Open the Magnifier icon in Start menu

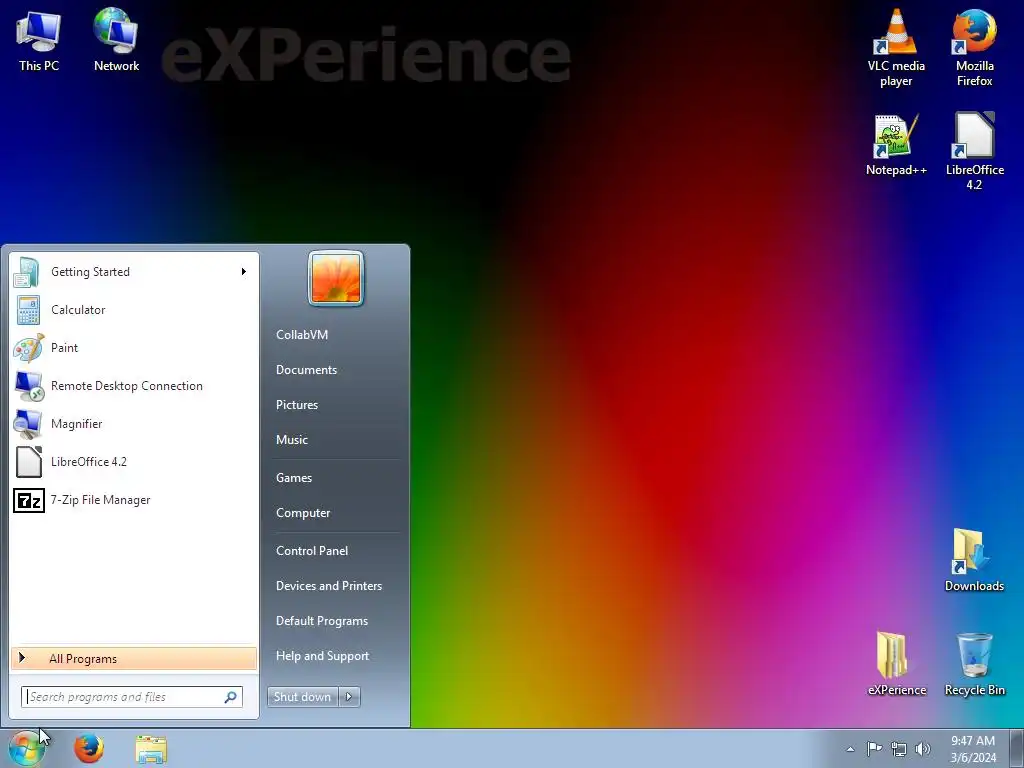click(28, 424)
